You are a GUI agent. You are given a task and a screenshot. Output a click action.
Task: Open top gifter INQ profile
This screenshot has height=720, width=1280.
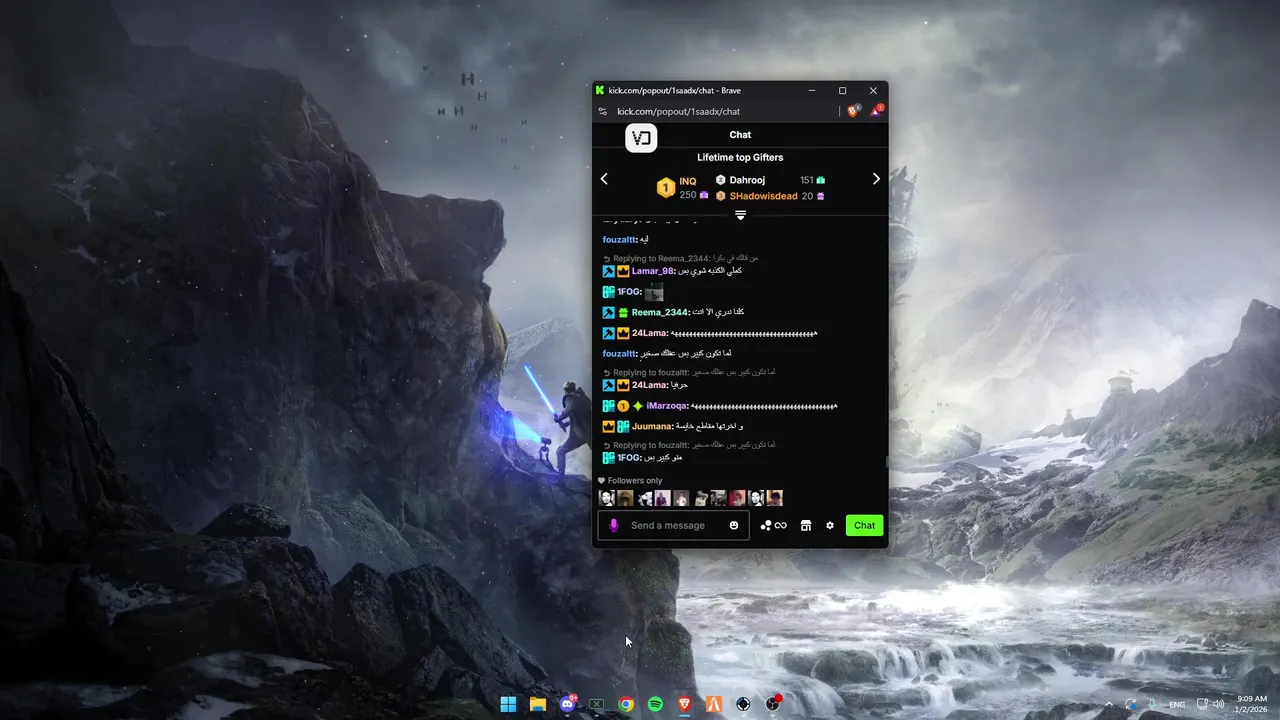pyautogui.click(x=688, y=181)
